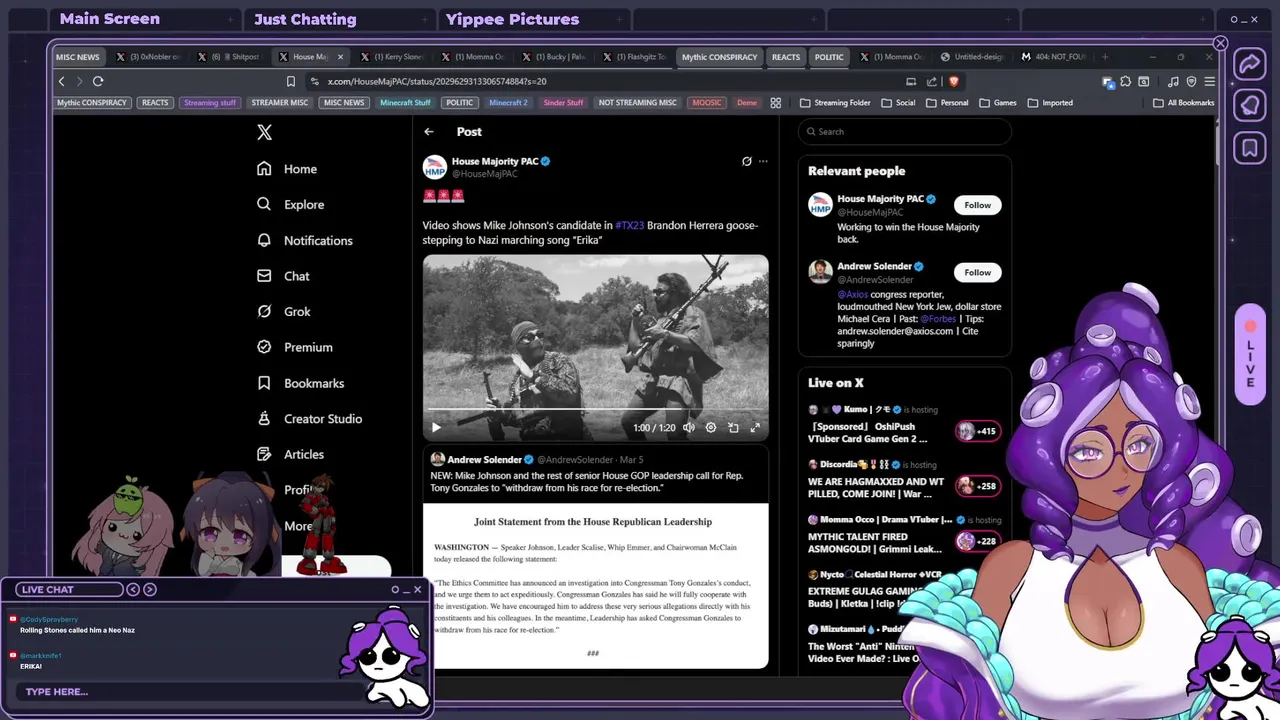Go to Home in X sidebar
Screen dimensions: 1280x720
pos(287,169)
